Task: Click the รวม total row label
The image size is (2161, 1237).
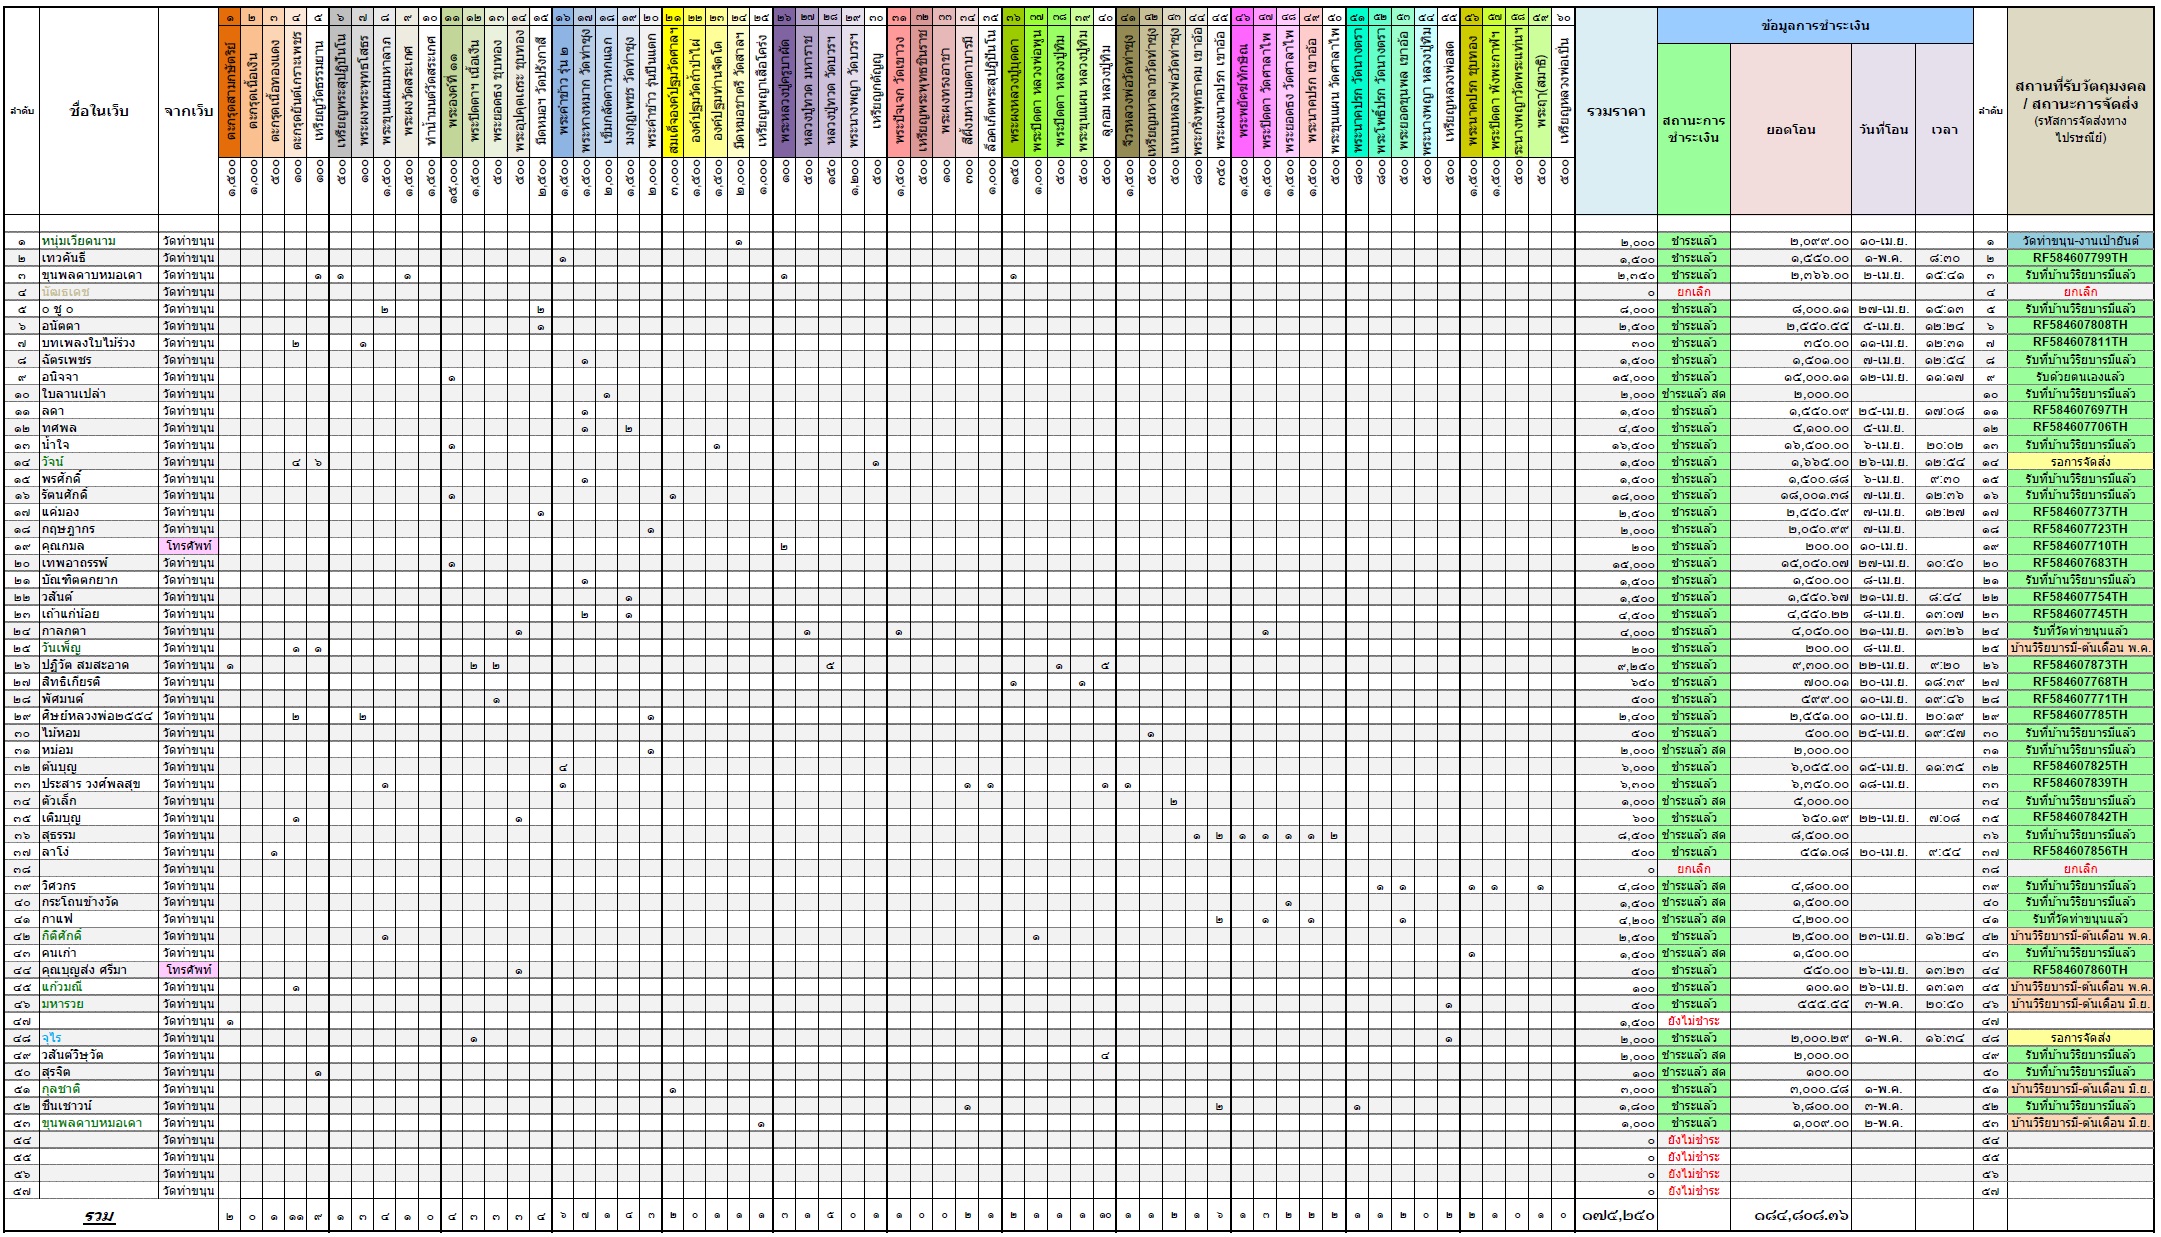Action: (x=99, y=1216)
